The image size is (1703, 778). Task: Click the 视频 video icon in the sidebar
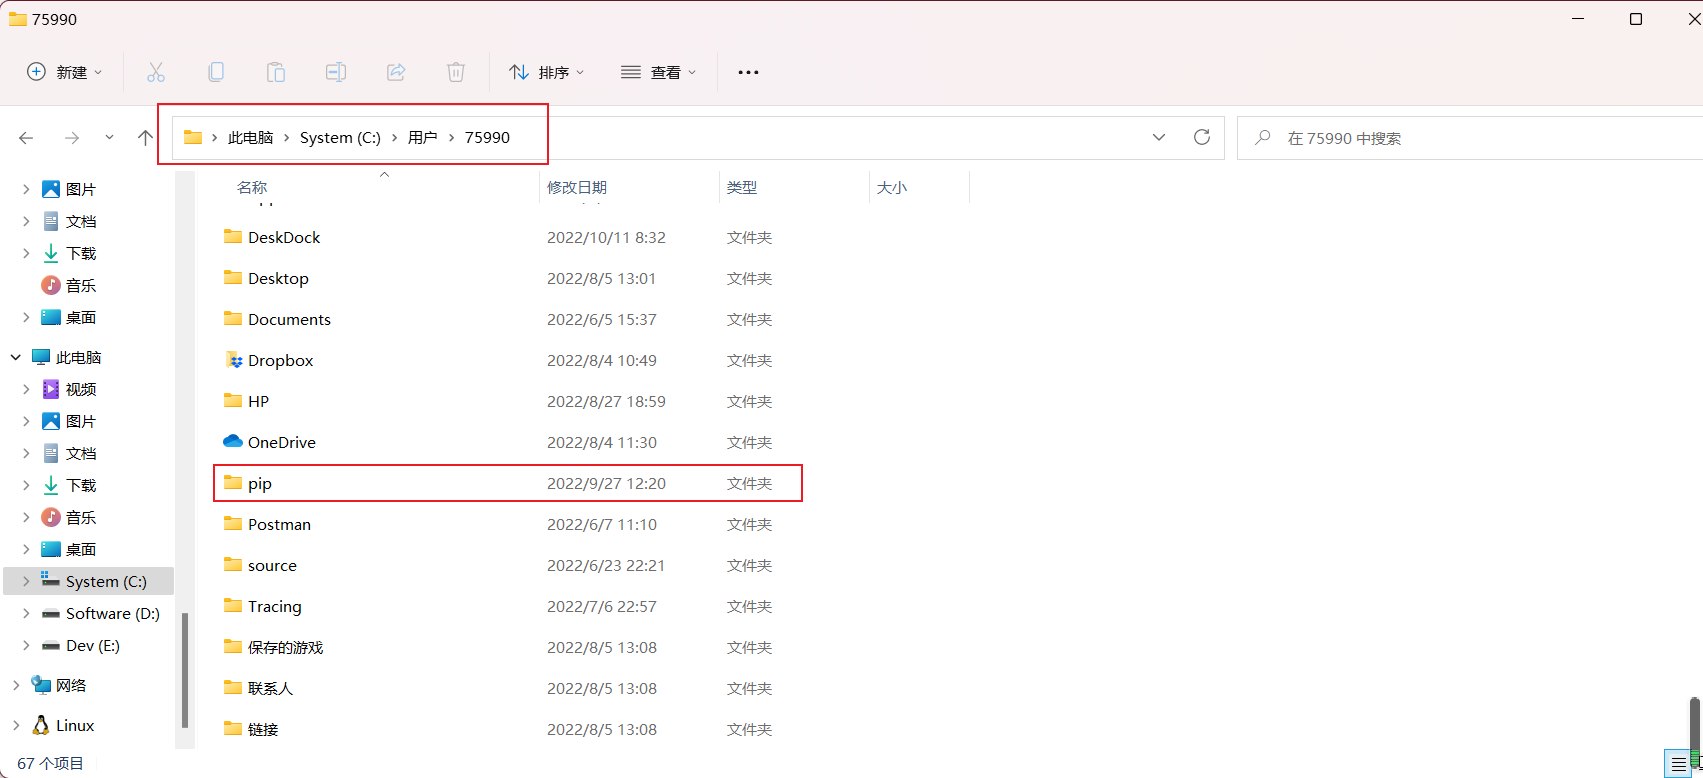point(51,389)
